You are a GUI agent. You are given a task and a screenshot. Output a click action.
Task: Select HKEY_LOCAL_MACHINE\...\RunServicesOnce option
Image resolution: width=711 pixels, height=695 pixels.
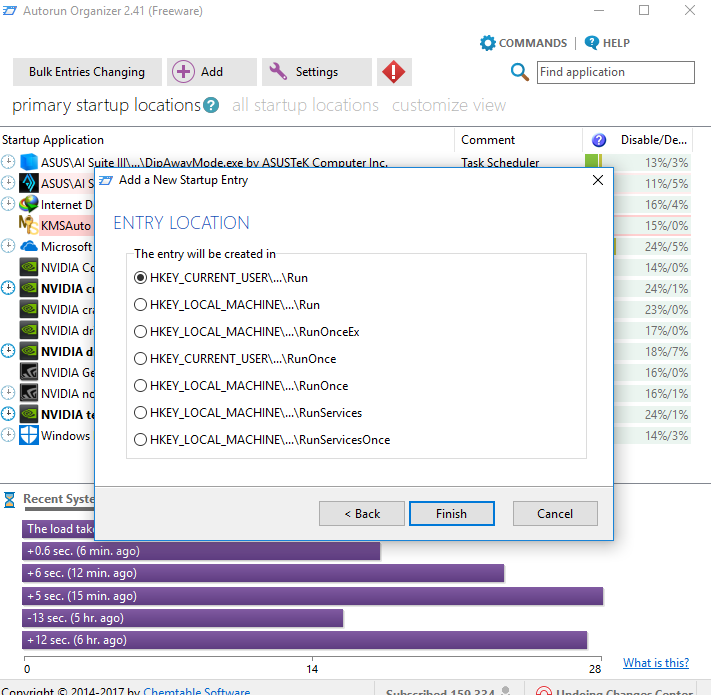coord(262,440)
